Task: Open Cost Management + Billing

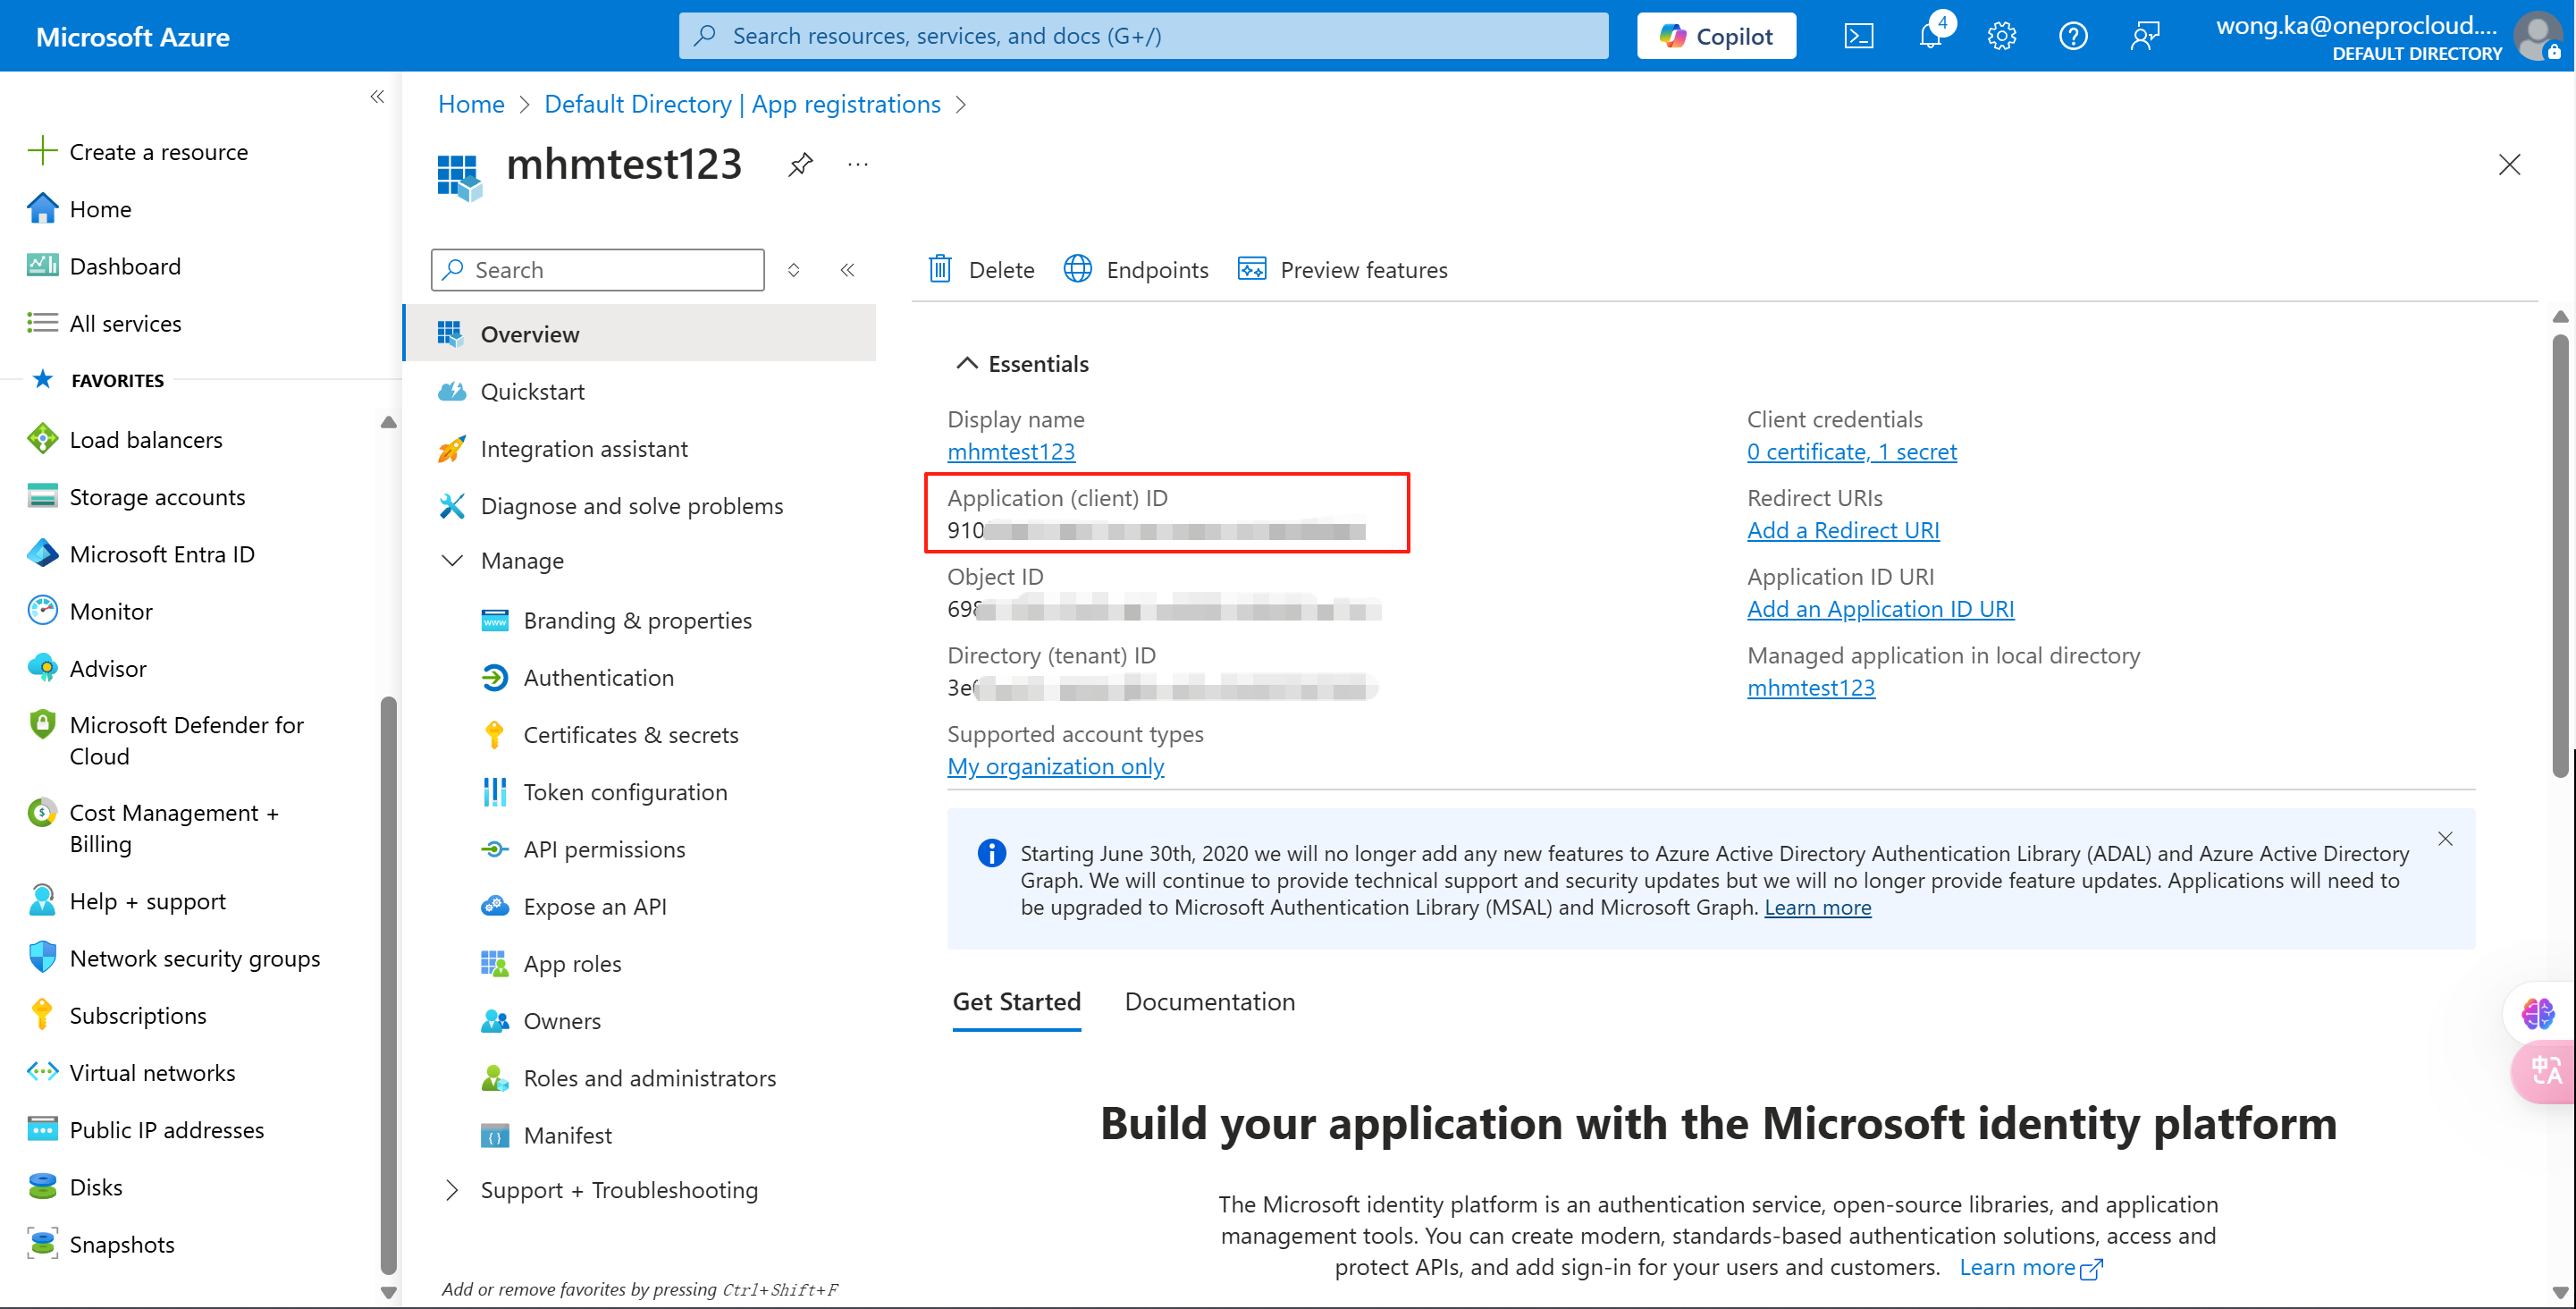Action: [x=154, y=828]
